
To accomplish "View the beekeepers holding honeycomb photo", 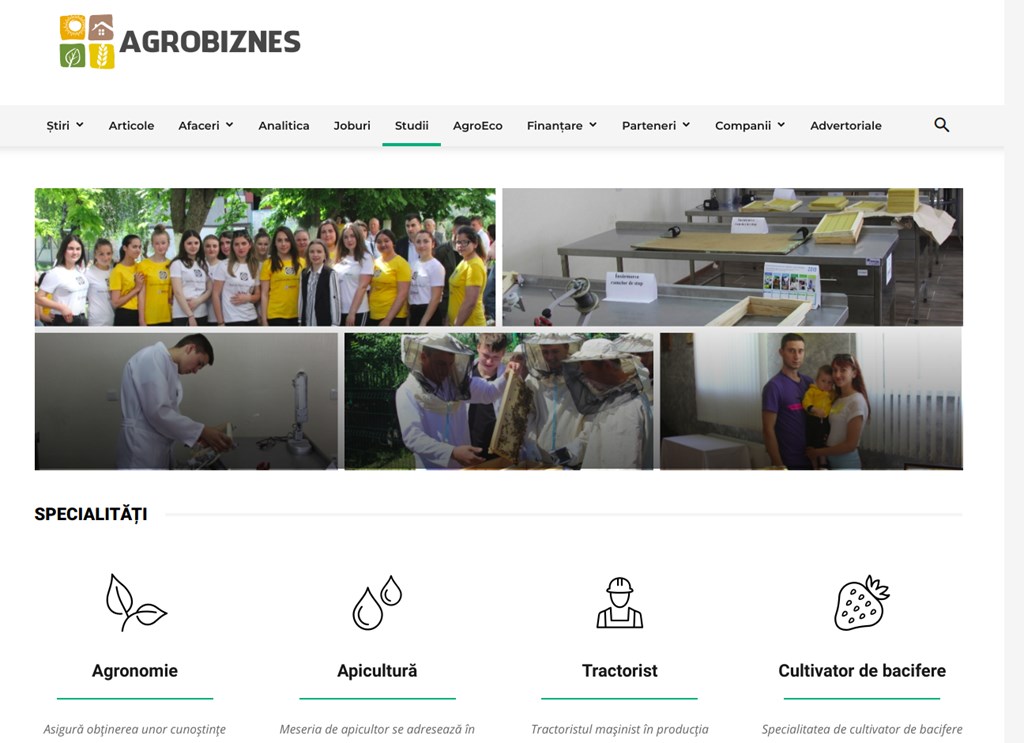I will tap(499, 401).
